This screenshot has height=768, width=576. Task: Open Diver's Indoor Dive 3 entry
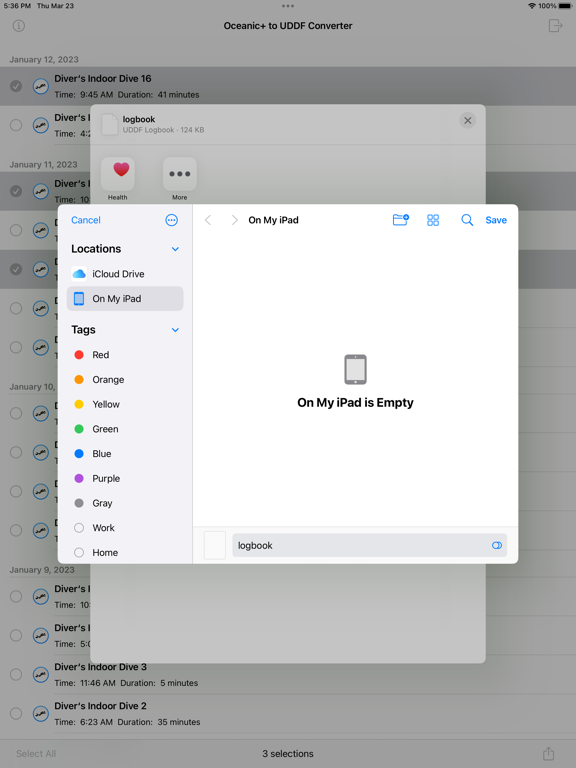click(288, 674)
